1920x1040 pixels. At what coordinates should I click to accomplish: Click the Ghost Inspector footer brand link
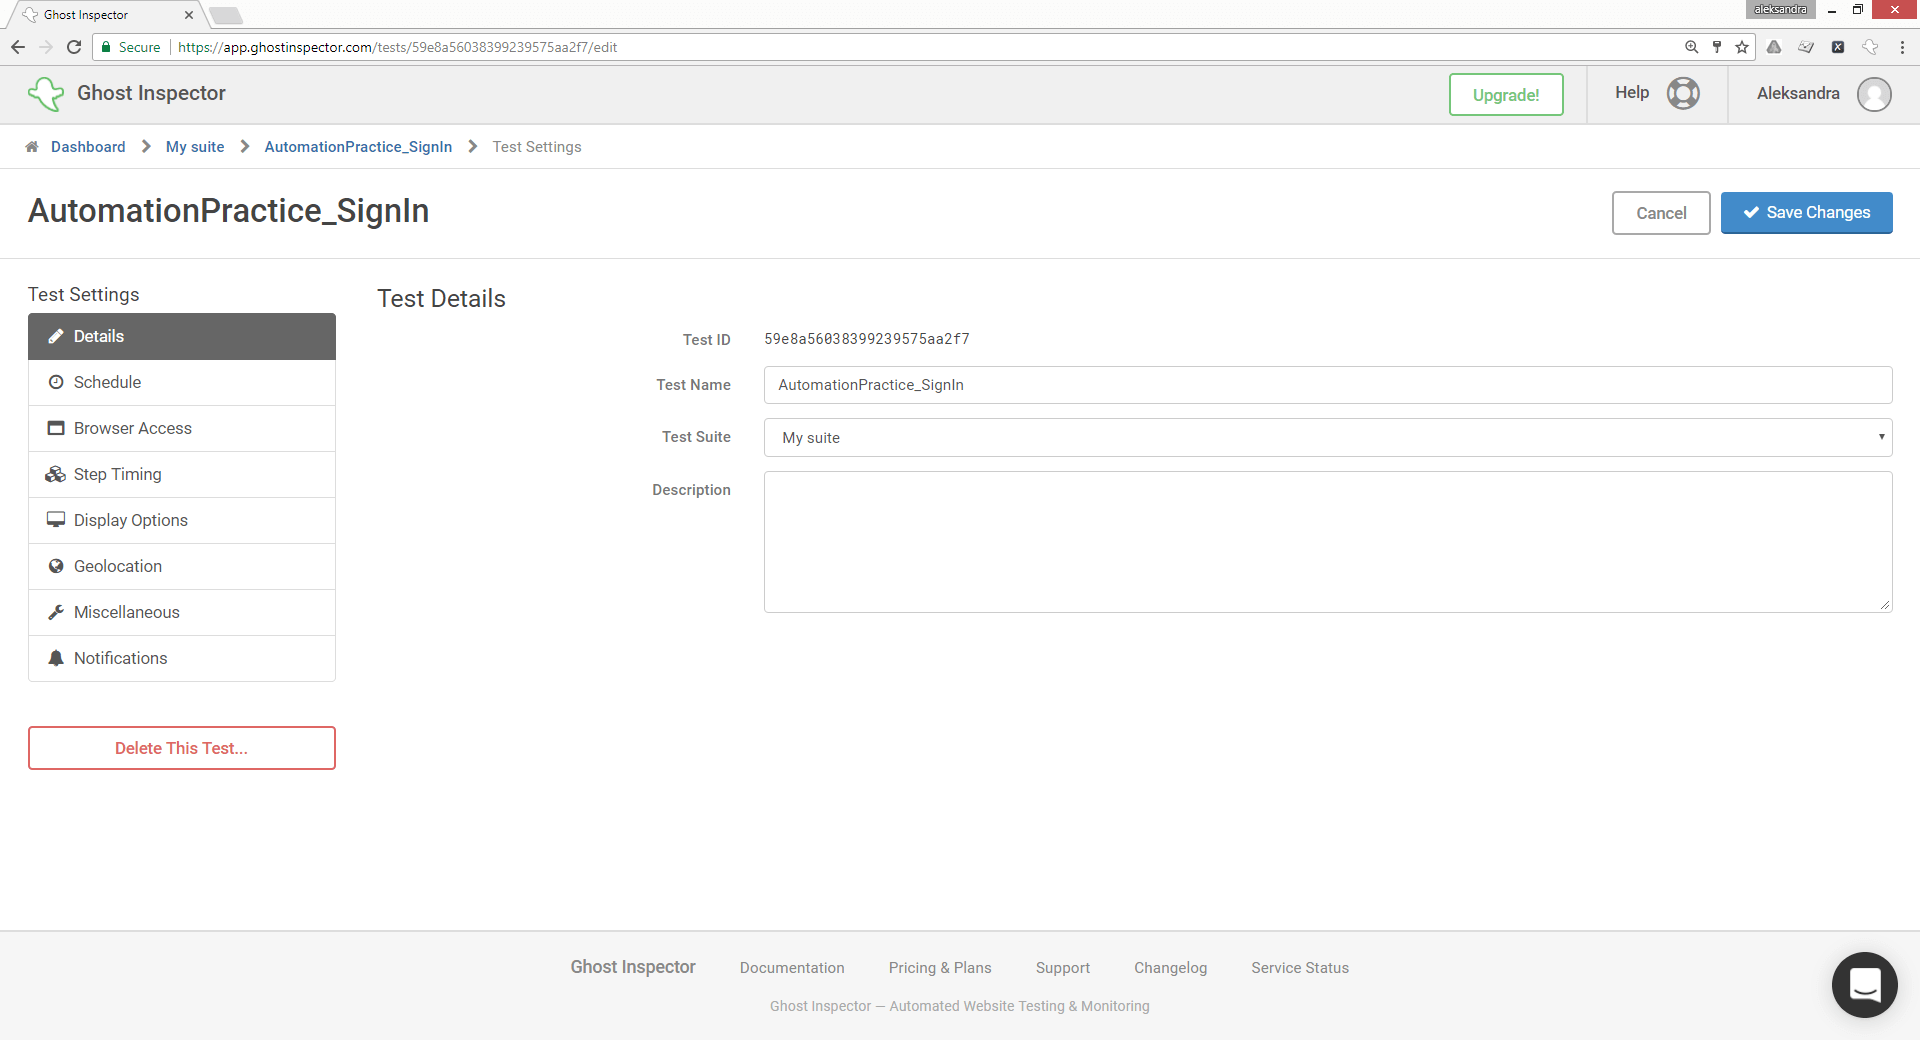click(x=633, y=967)
